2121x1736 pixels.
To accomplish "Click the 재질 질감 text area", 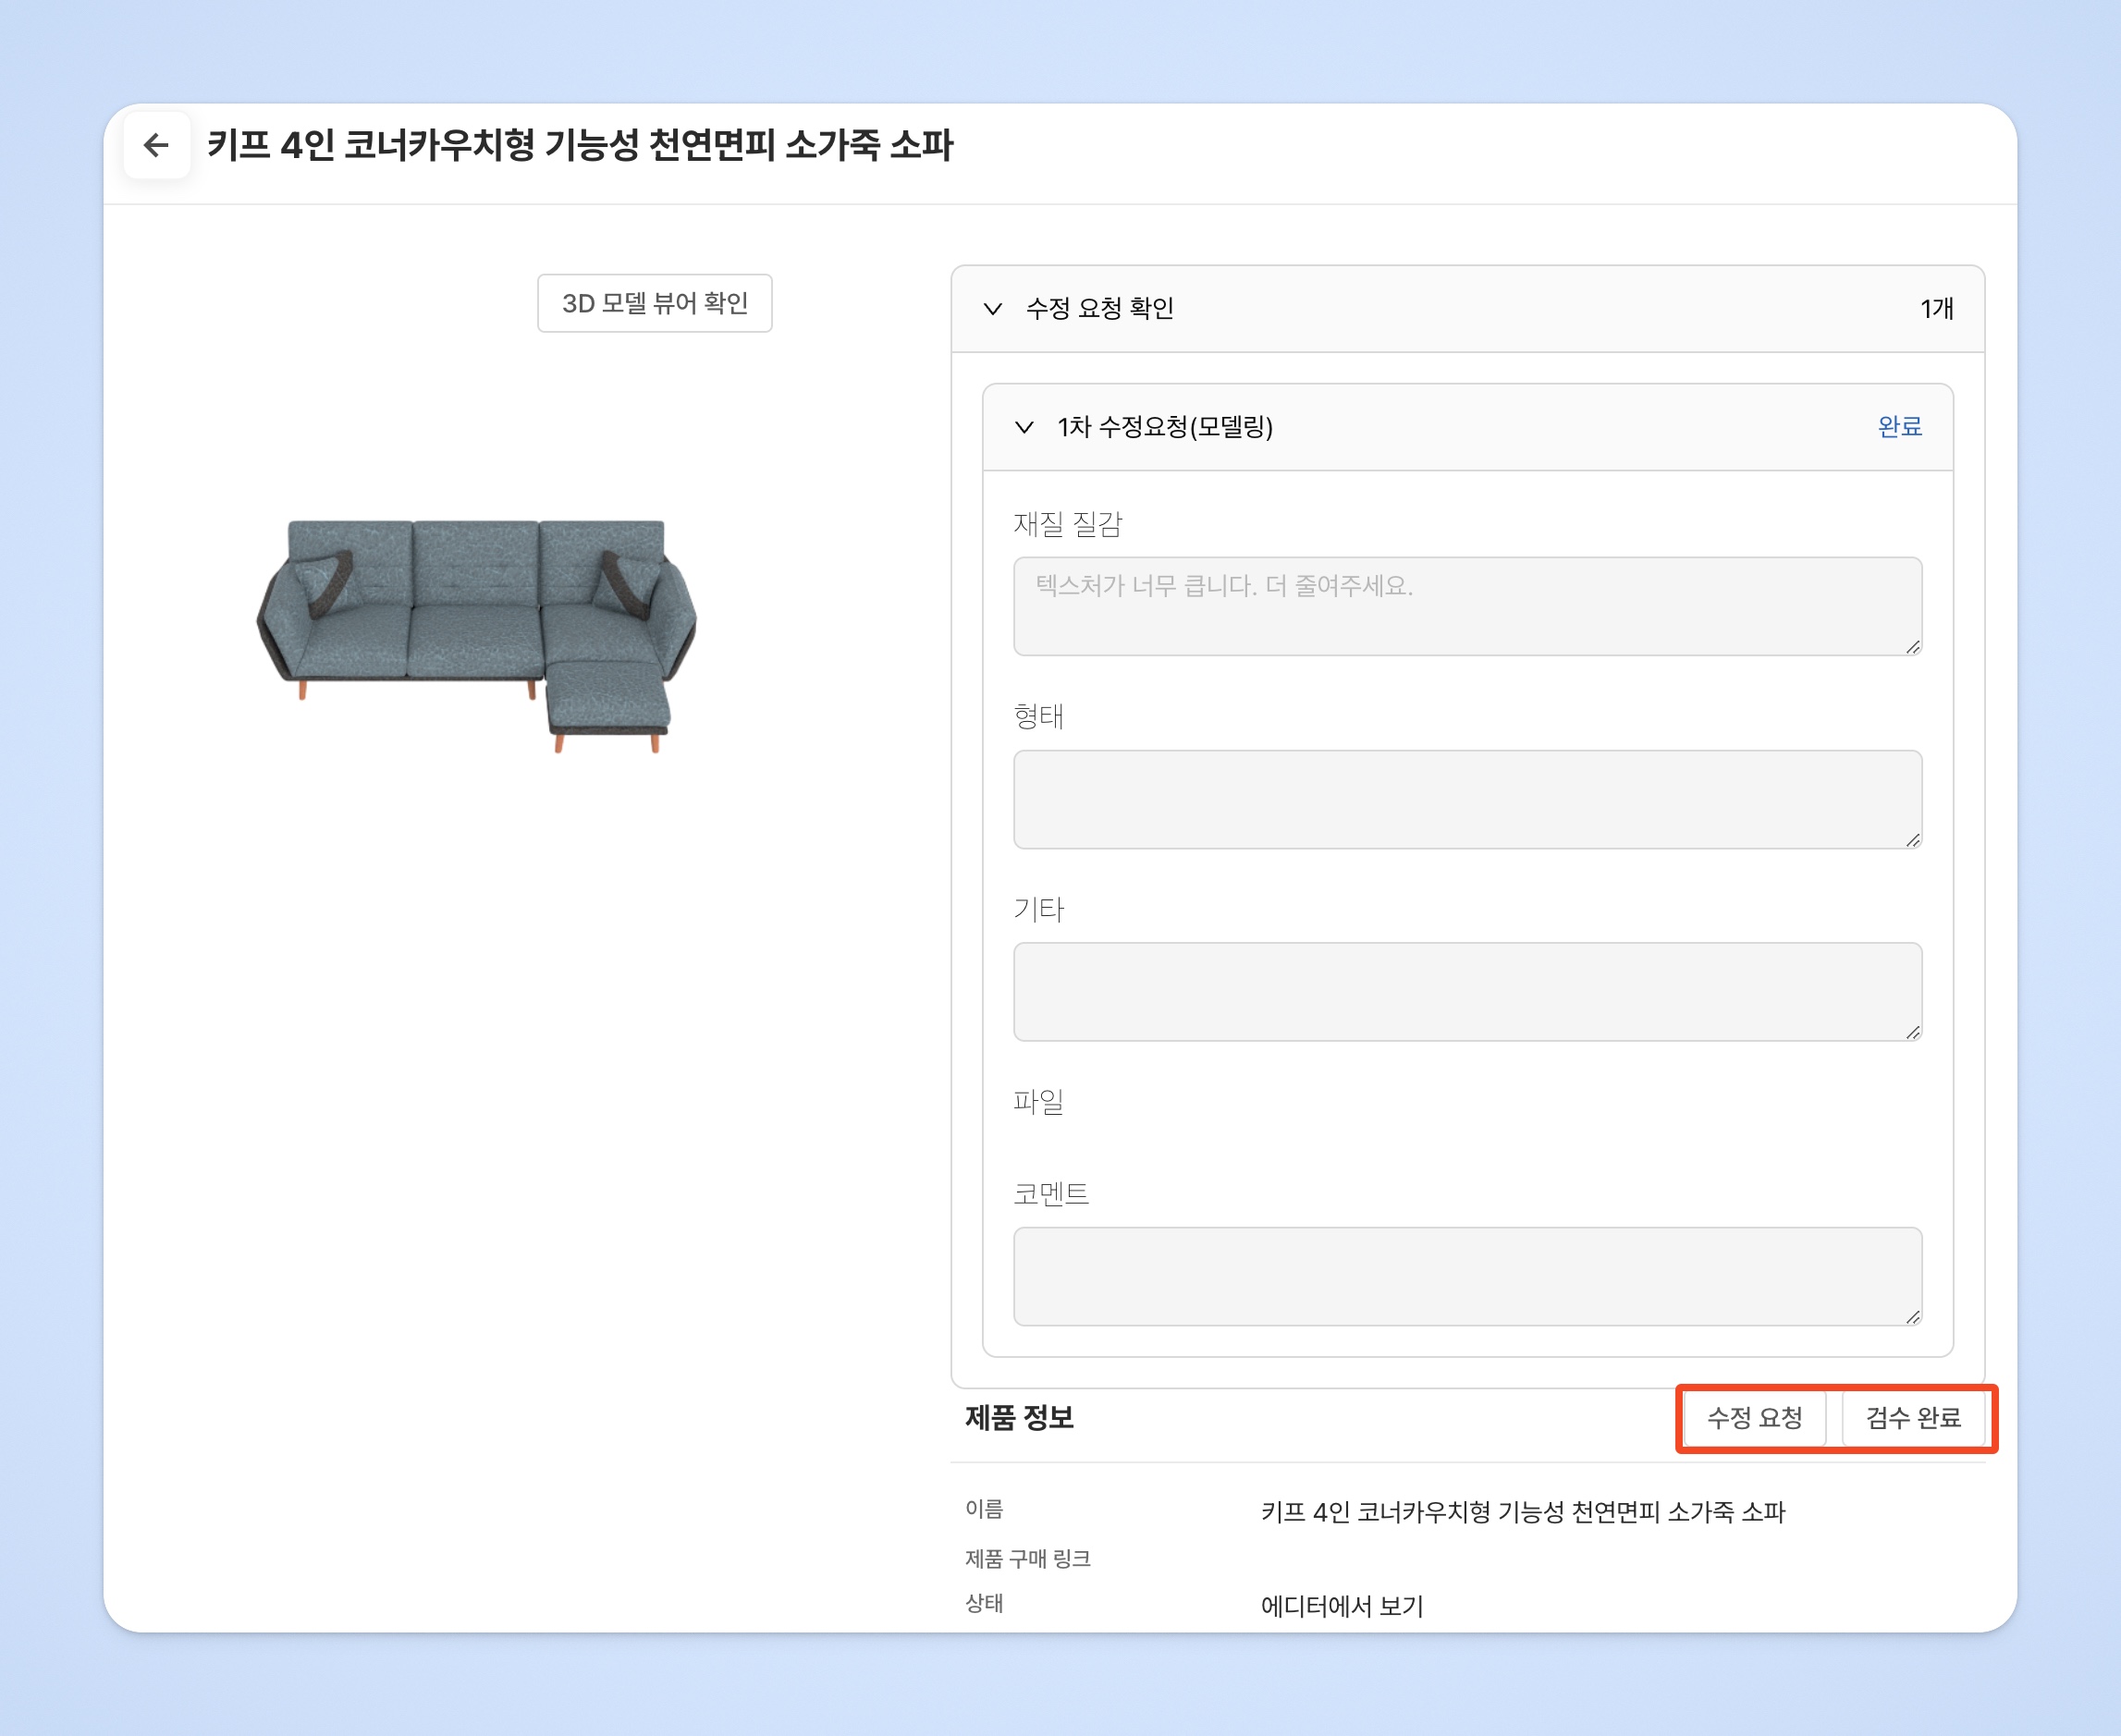I will pyautogui.click(x=1466, y=606).
